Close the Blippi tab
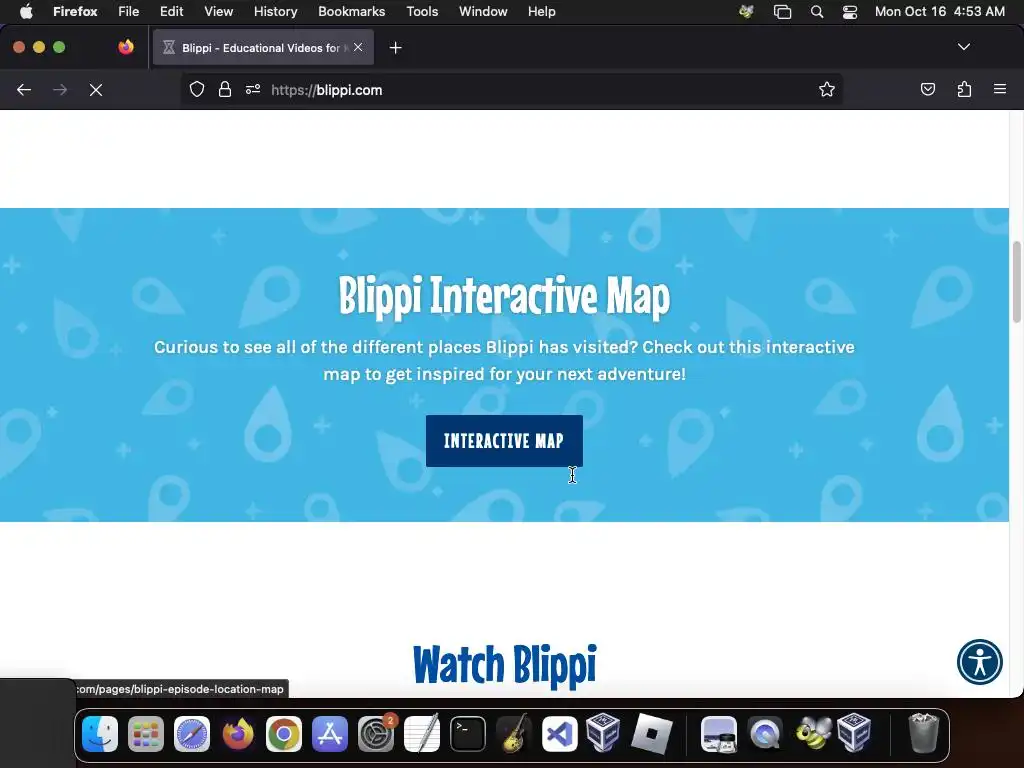 [x=358, y=47]
